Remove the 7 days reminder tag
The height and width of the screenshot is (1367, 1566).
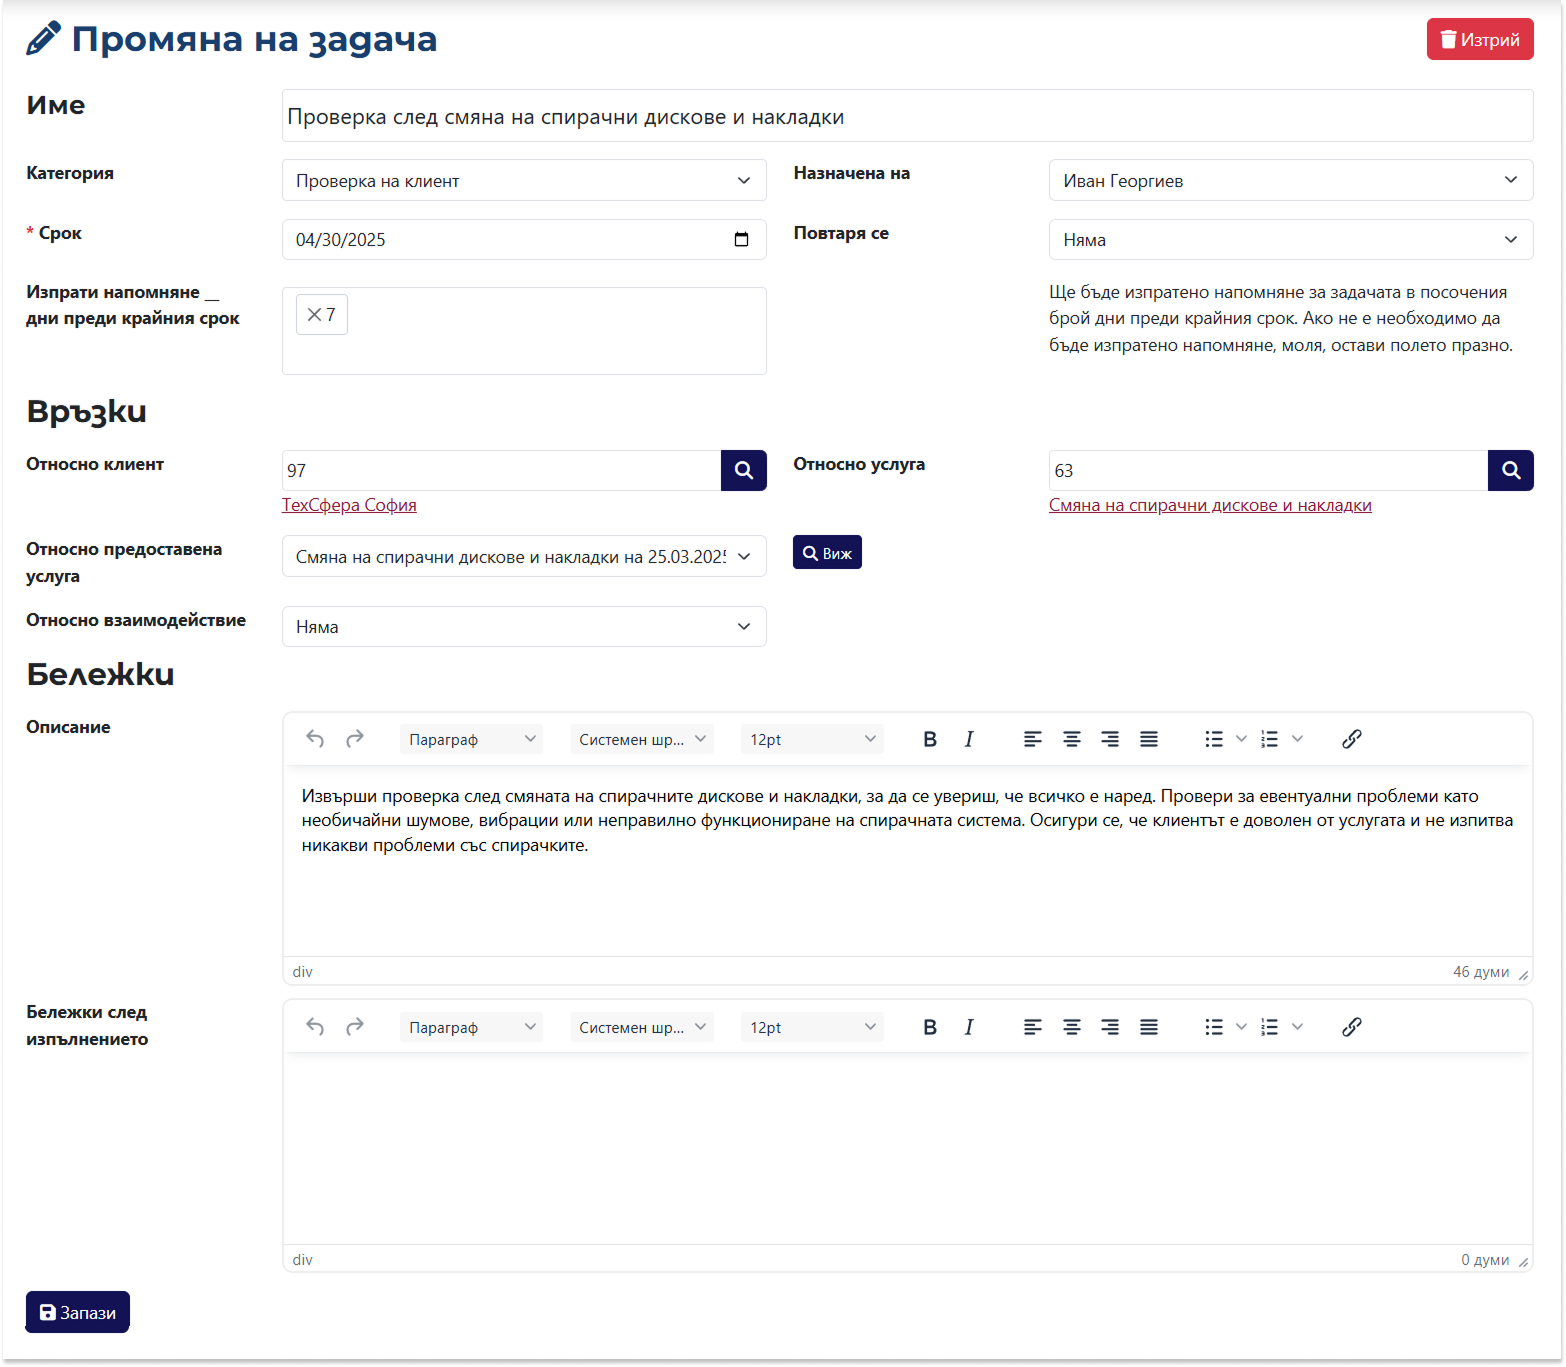(x=314, y=315)
